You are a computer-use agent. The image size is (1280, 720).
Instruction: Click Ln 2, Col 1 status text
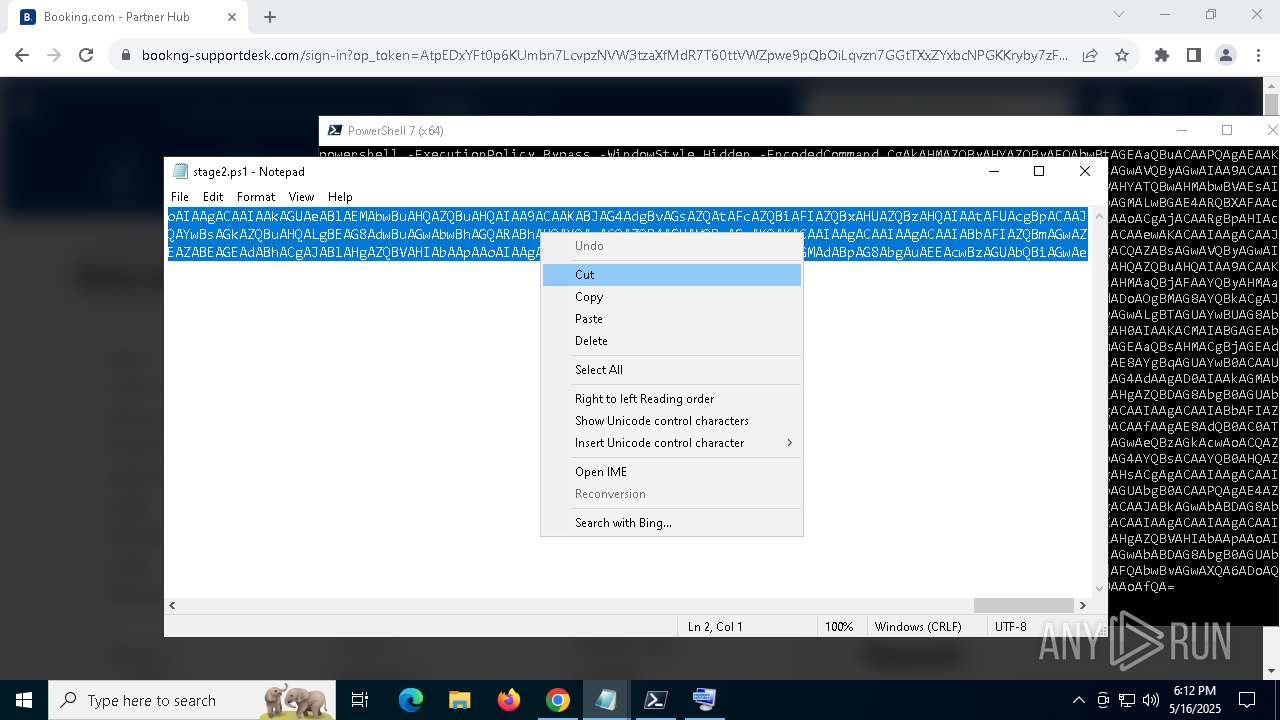(715, 627)
